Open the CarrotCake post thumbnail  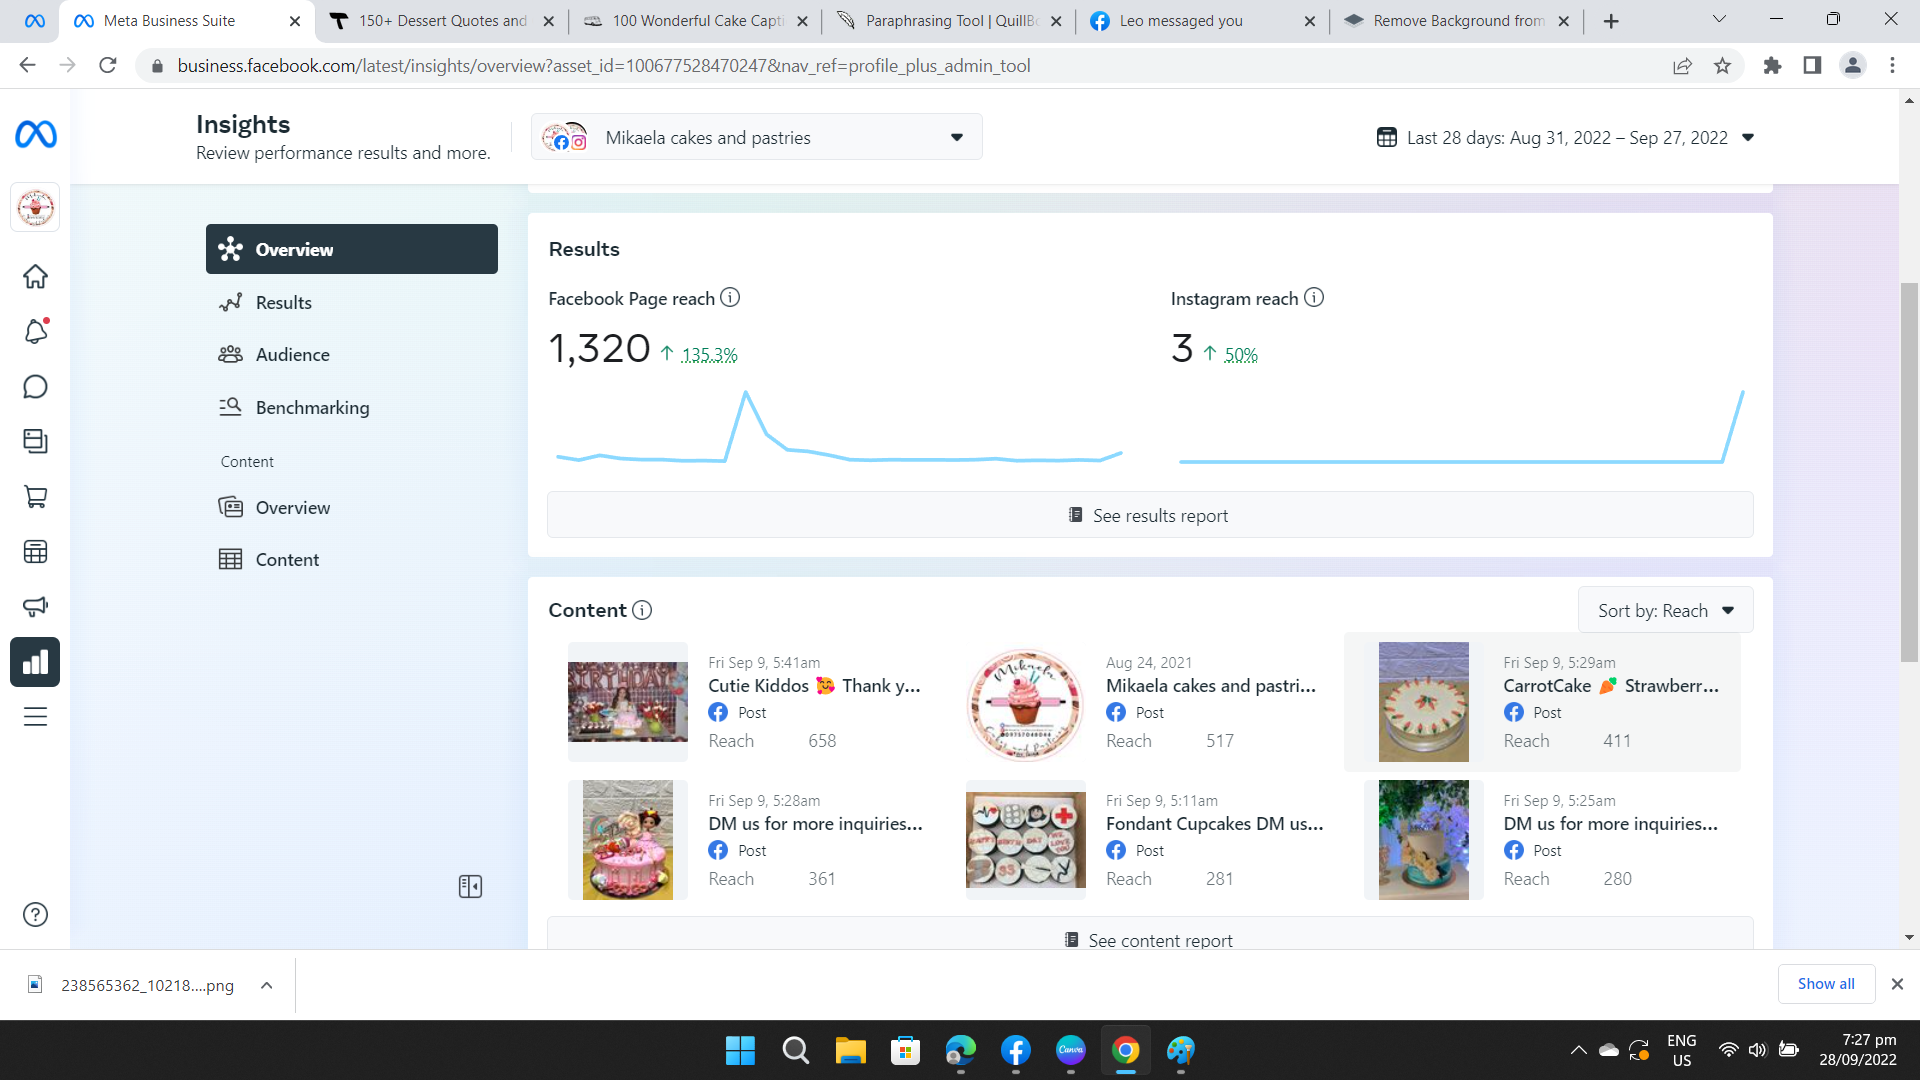click(x=1423, y=702)
